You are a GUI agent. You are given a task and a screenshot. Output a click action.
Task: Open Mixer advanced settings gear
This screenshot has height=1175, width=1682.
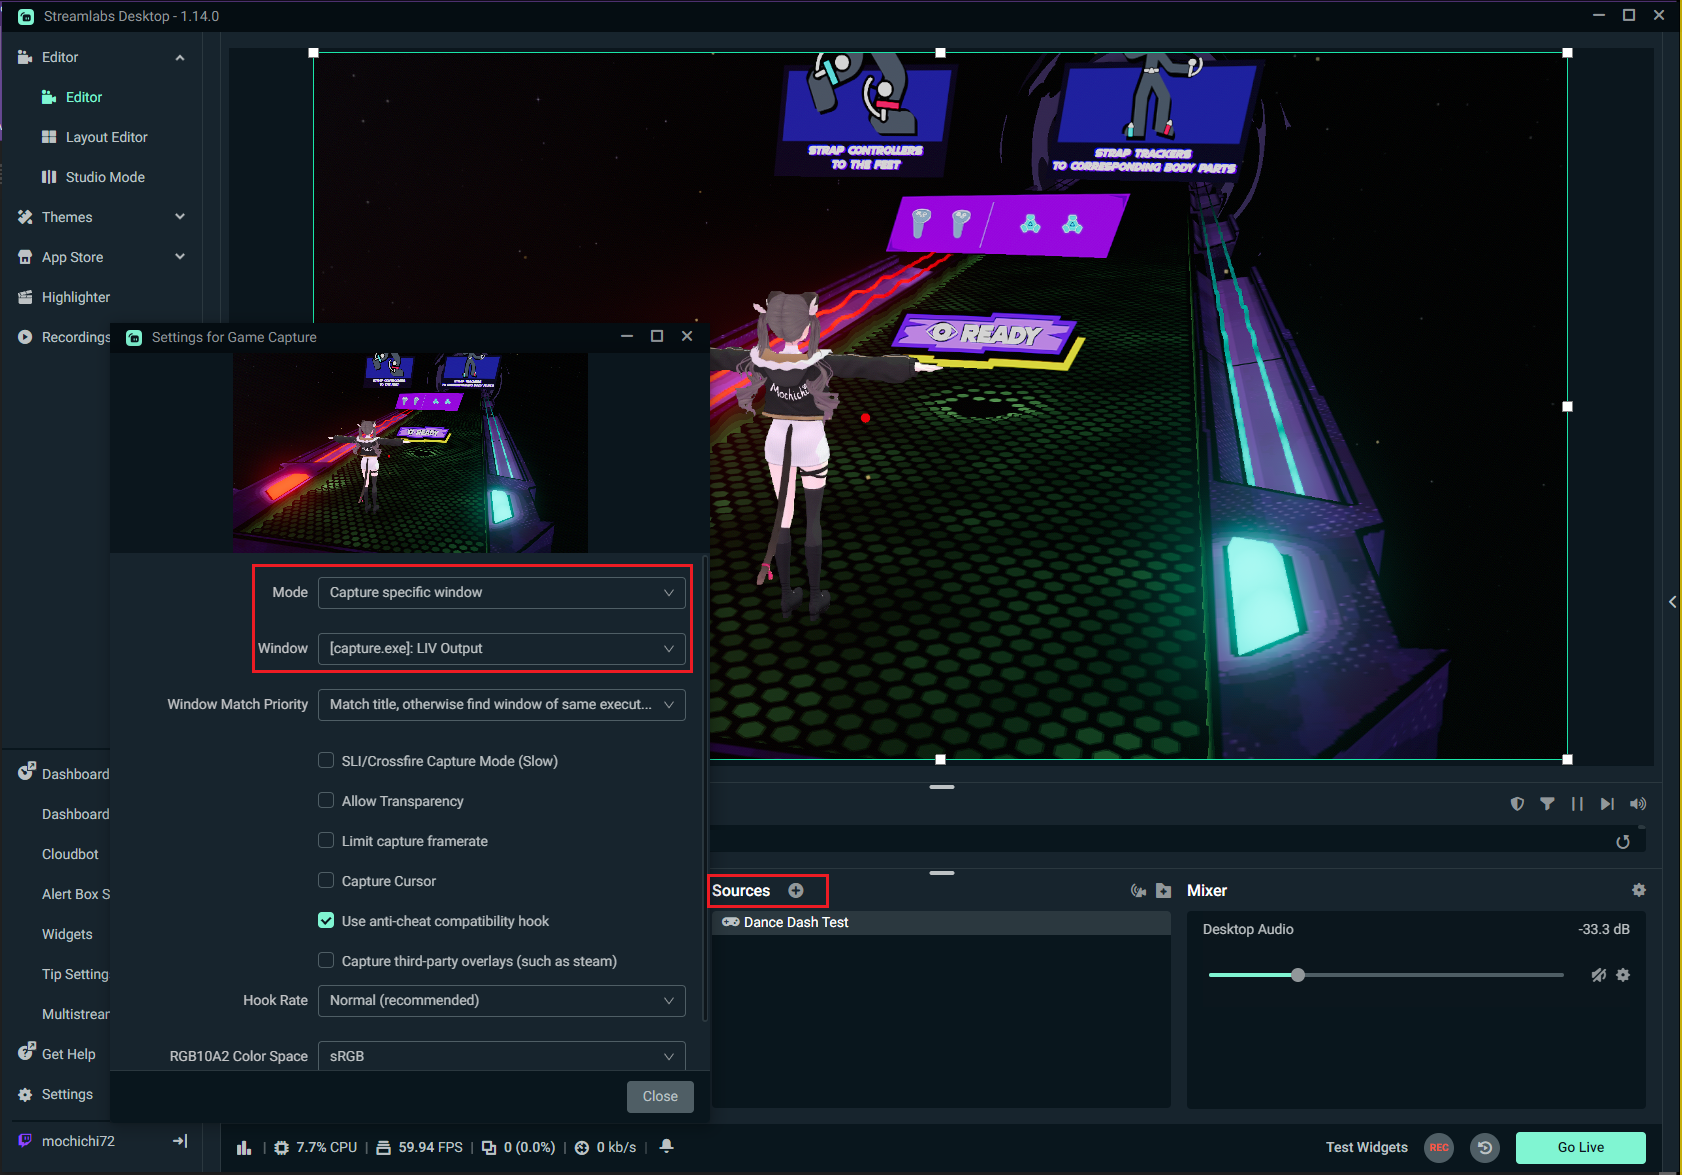pyautogui.click(x=1638, y=890)
